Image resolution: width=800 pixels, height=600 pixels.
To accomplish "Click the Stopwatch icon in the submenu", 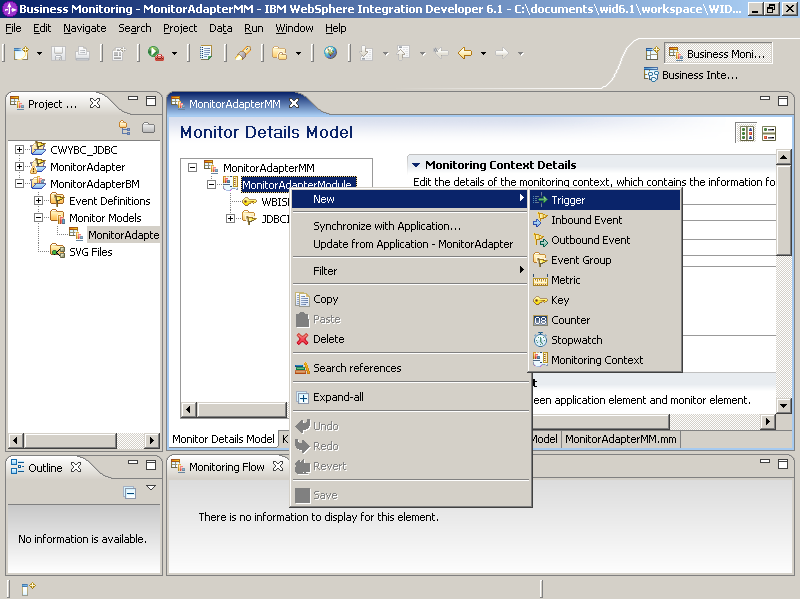I will (x=540, y=340).
